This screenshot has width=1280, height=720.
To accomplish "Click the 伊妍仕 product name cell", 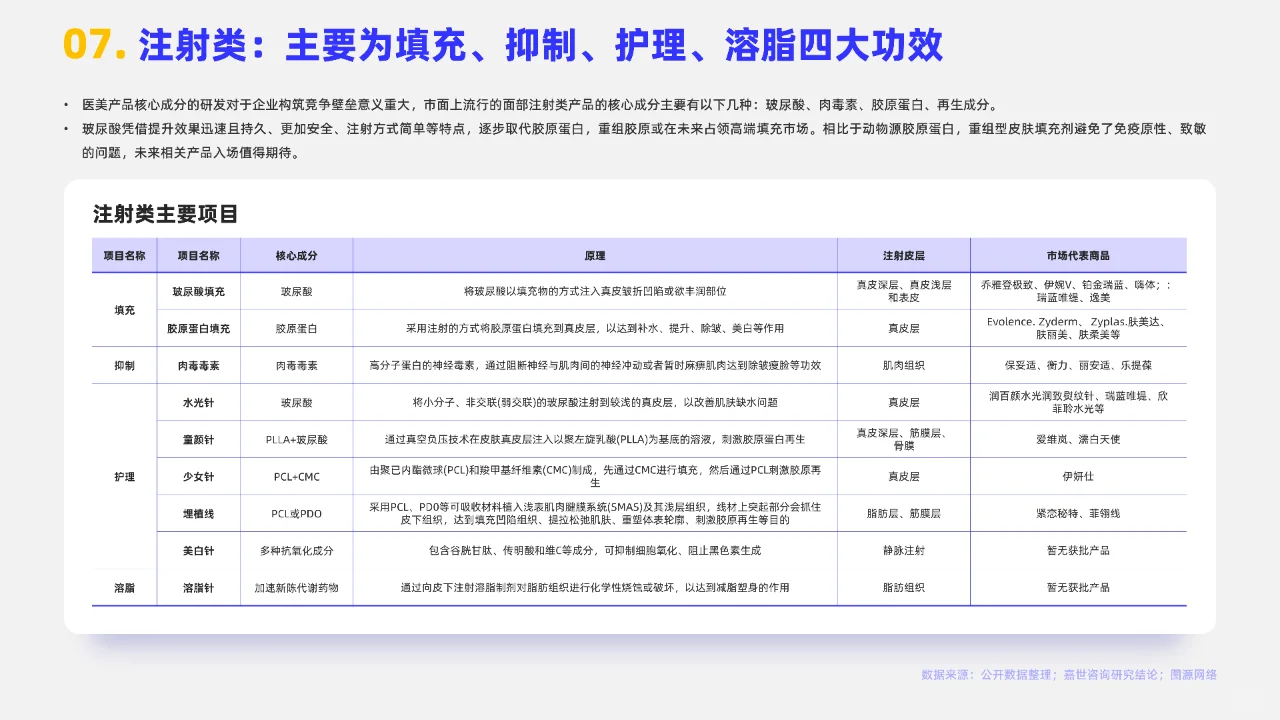I will point(1076,477).
